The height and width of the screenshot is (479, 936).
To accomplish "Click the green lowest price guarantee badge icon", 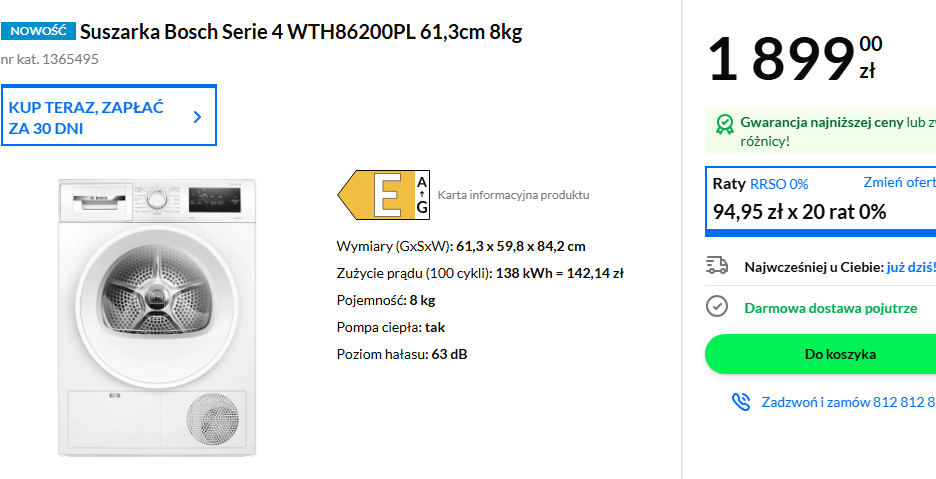I will click(724, 124).
